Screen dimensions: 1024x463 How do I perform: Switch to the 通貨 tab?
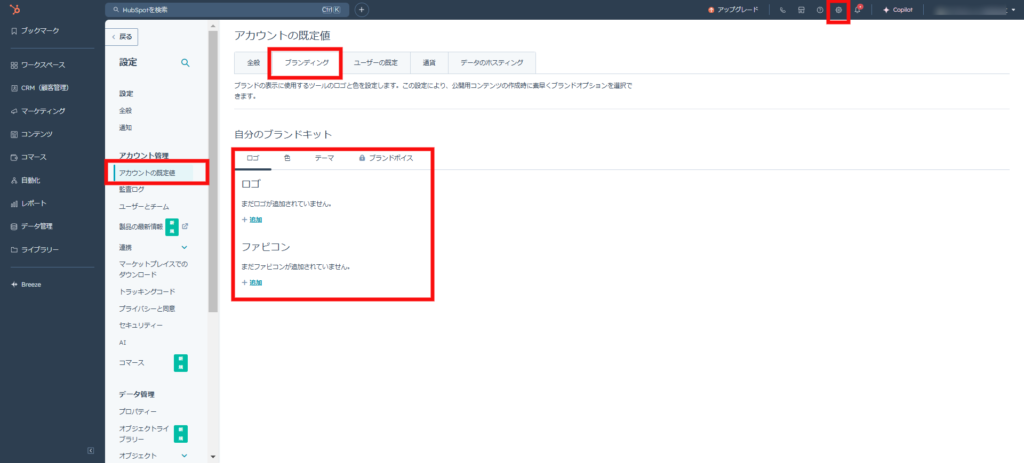tap(429, 63)
